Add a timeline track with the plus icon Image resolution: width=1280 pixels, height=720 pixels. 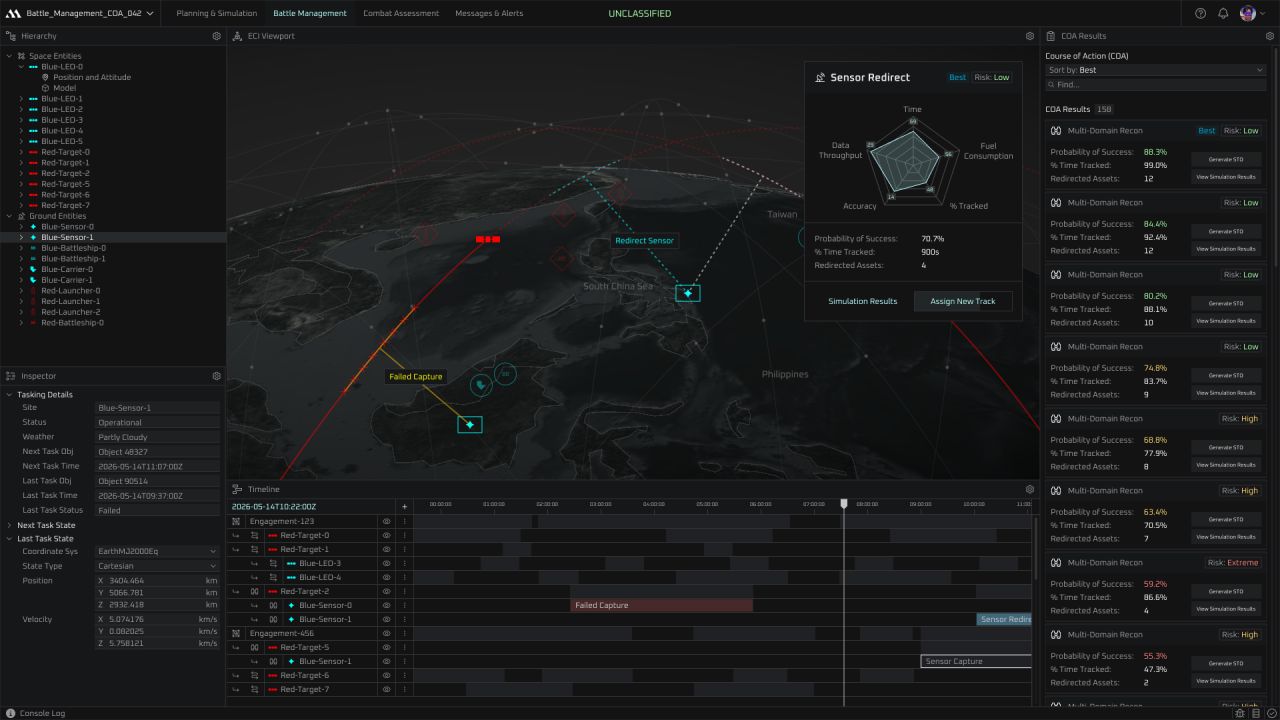(x=404, y=507)
